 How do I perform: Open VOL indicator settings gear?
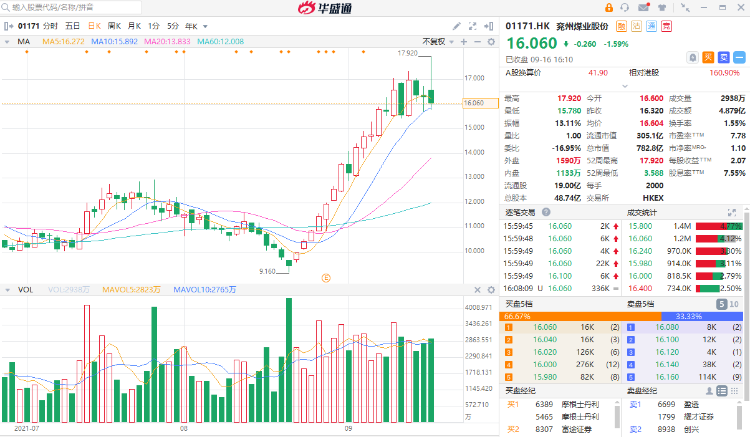491,290
